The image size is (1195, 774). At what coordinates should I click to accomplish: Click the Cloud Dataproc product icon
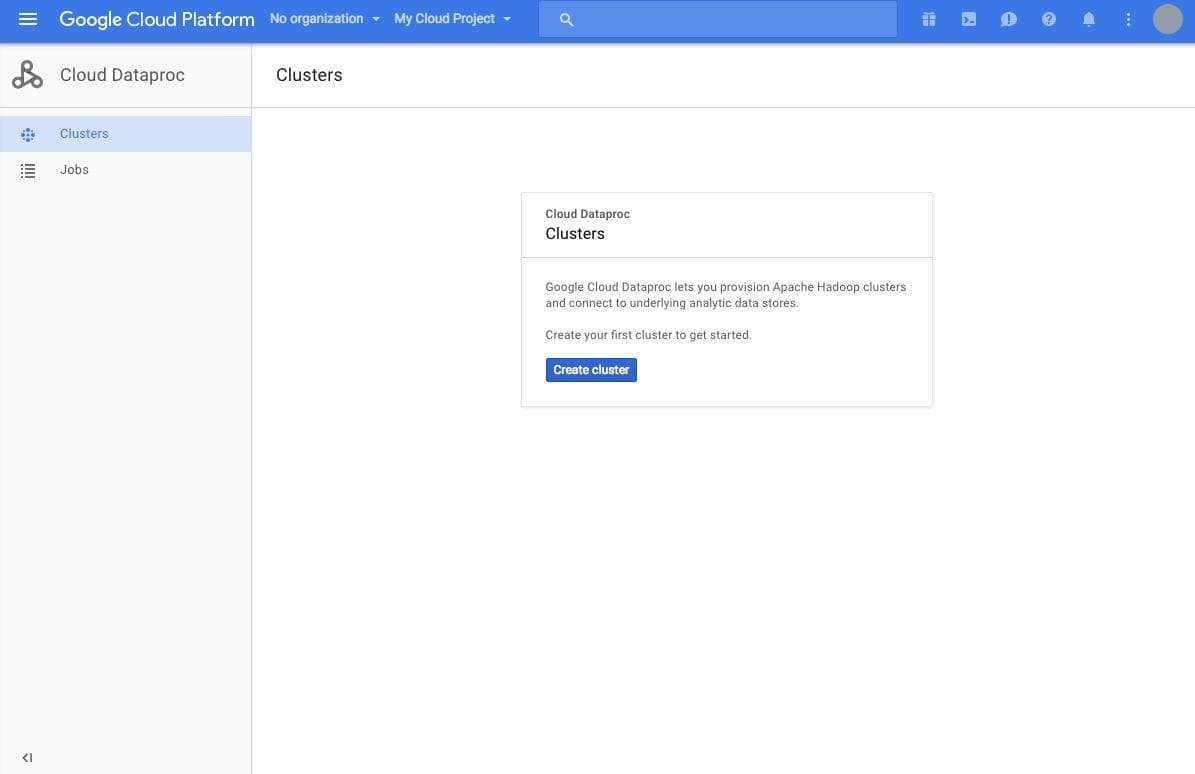(27, 75)
